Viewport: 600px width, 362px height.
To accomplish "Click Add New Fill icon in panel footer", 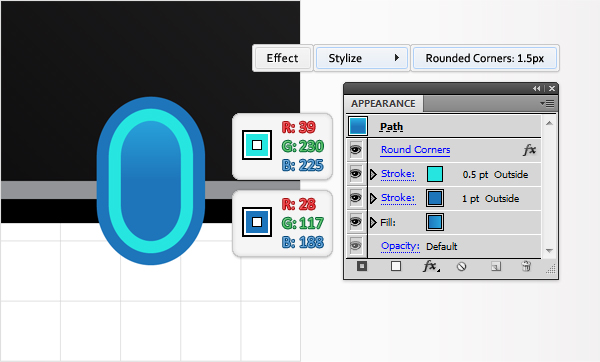I will point(396,266).
